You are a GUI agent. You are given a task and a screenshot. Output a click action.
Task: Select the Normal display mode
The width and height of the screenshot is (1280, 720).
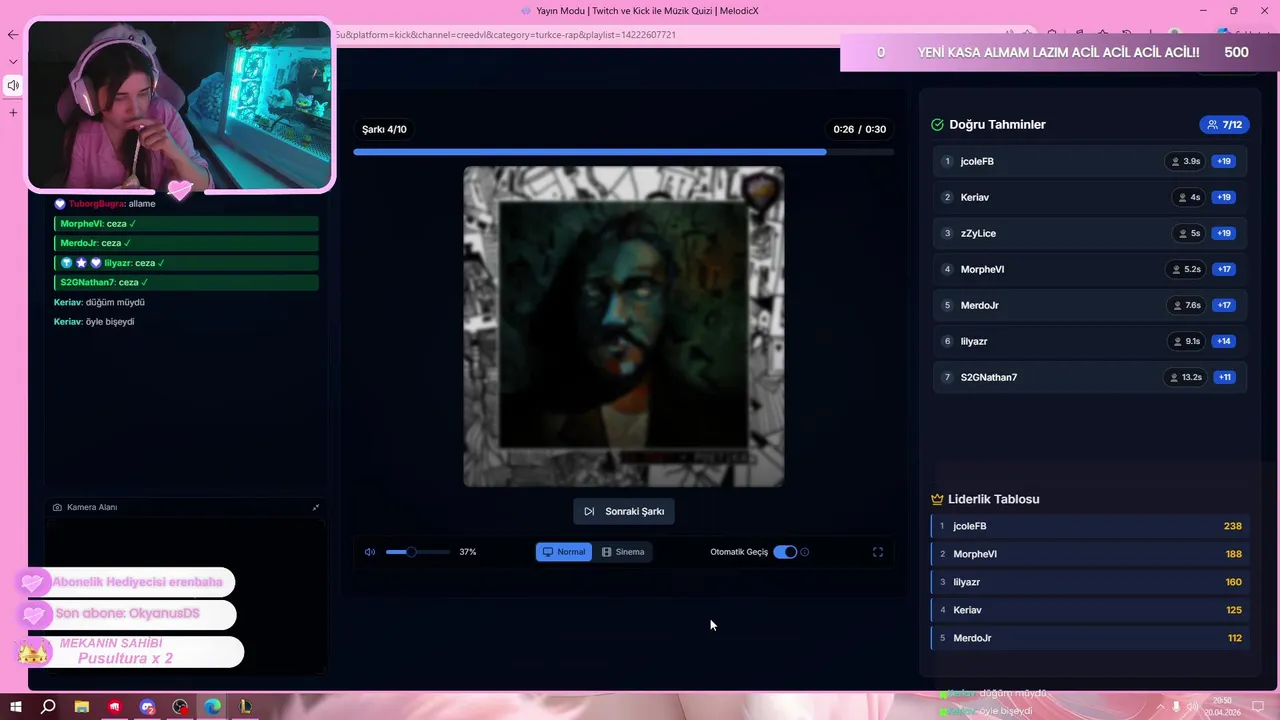tap(564, 552)
